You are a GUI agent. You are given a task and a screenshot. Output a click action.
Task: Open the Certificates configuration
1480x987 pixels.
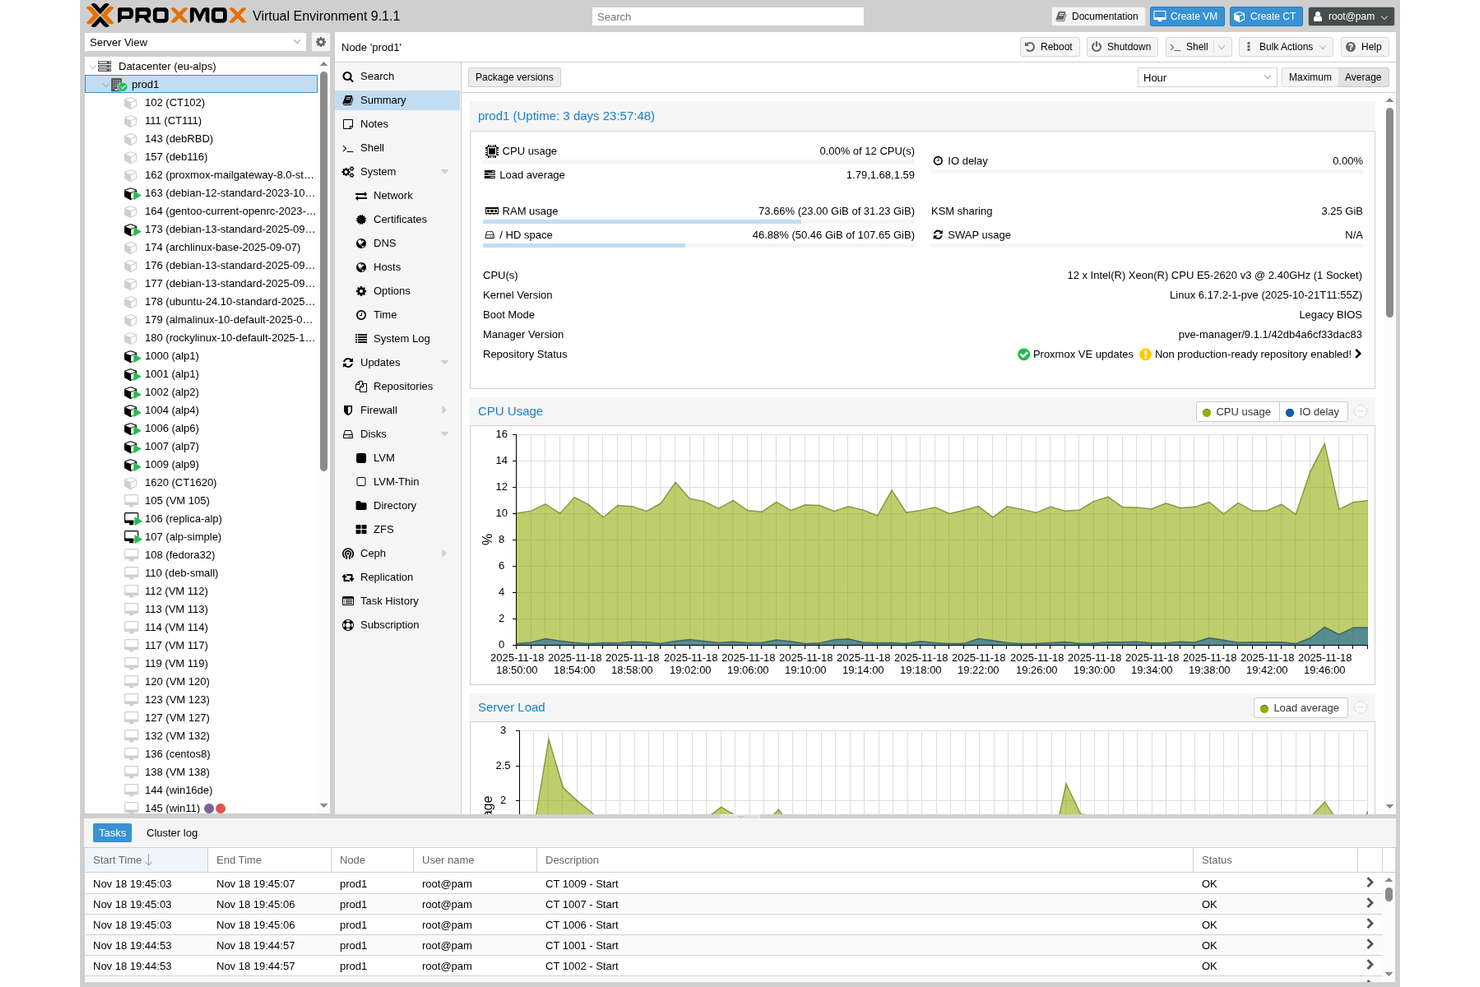tap(360, 219)
